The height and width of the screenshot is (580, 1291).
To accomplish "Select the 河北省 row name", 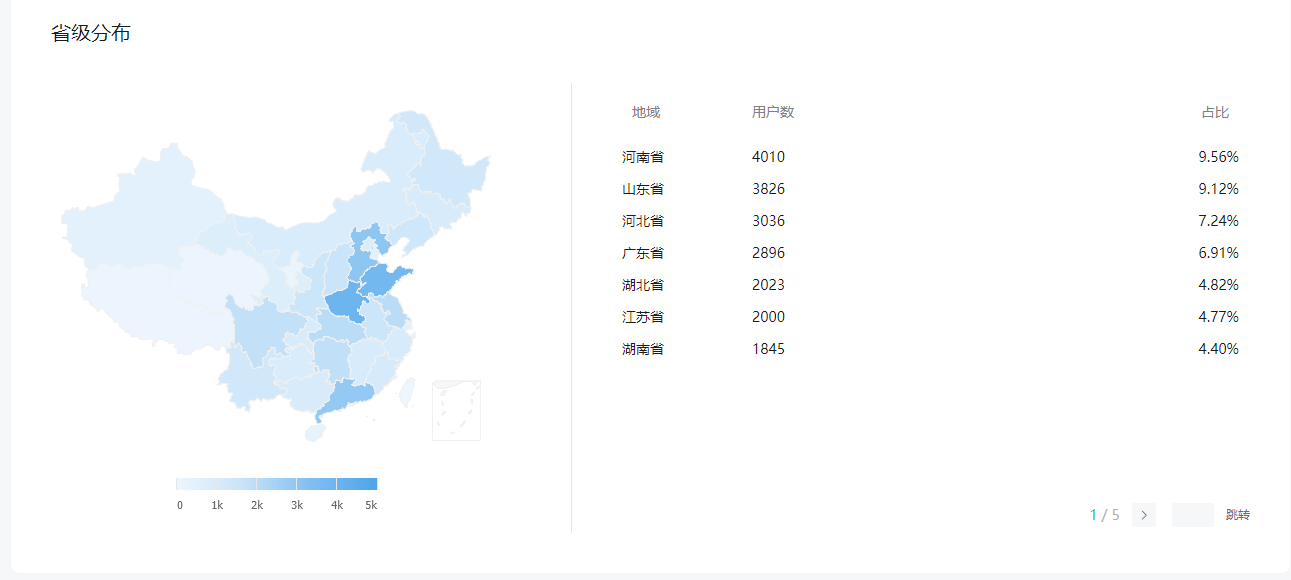I will [643, 221].
